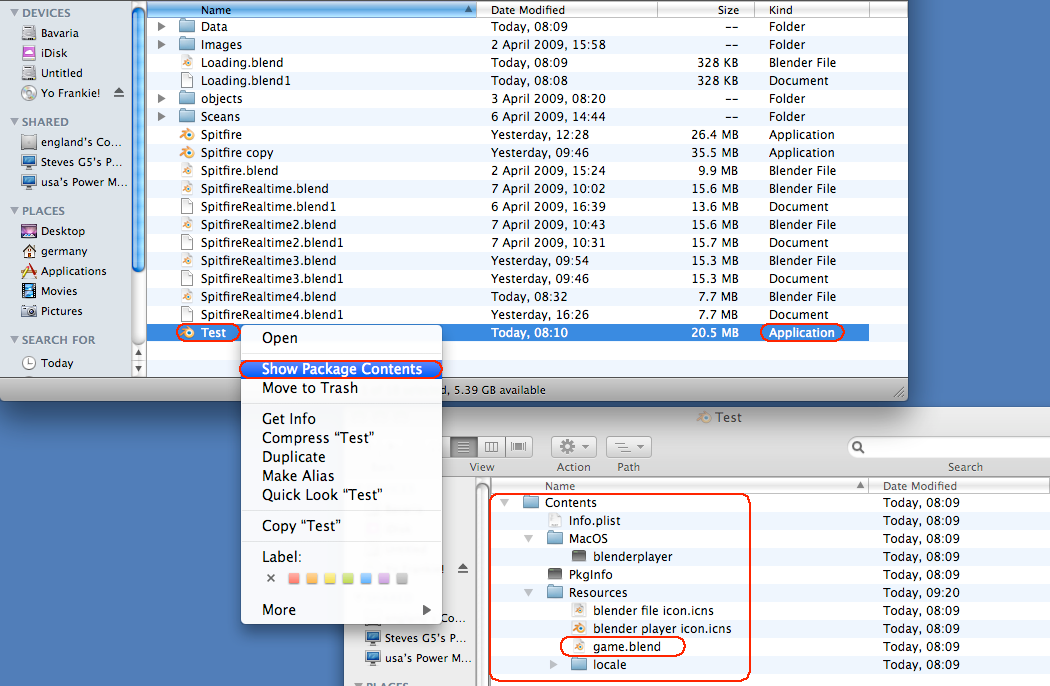This screenshot has height=686, width=1050.
Task: Open the More submenu
Action: (x=342, y=610)
